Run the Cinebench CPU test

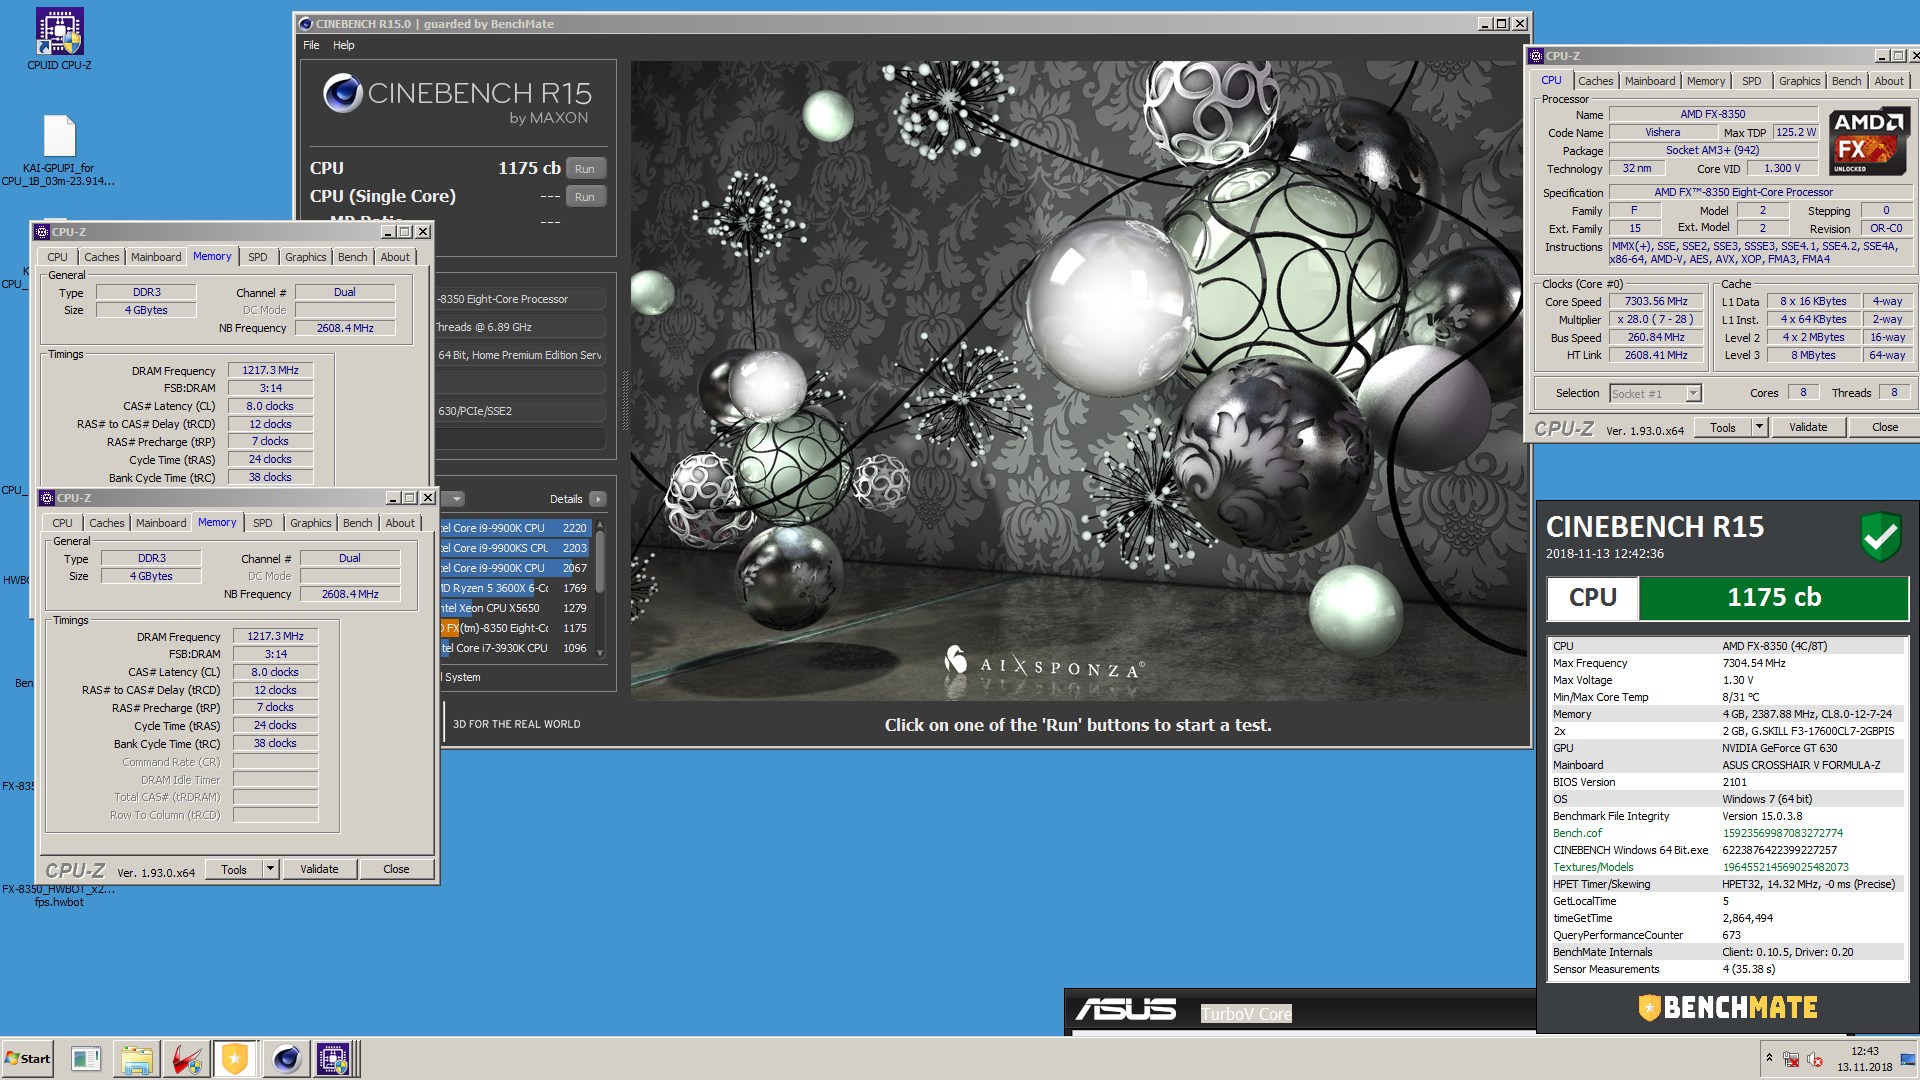pyautogui.click(x=585, y=169)
